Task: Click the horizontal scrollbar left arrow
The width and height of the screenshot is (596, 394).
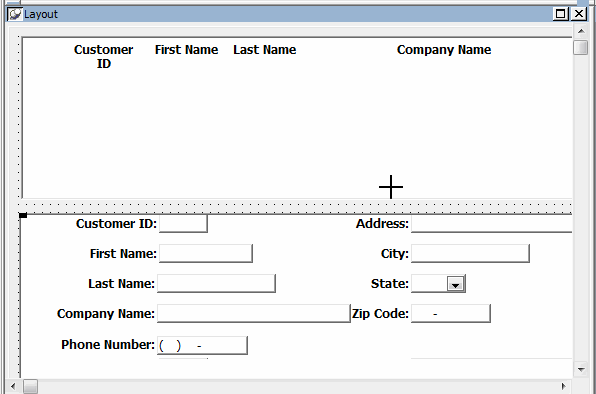Action: click(13, 386)
